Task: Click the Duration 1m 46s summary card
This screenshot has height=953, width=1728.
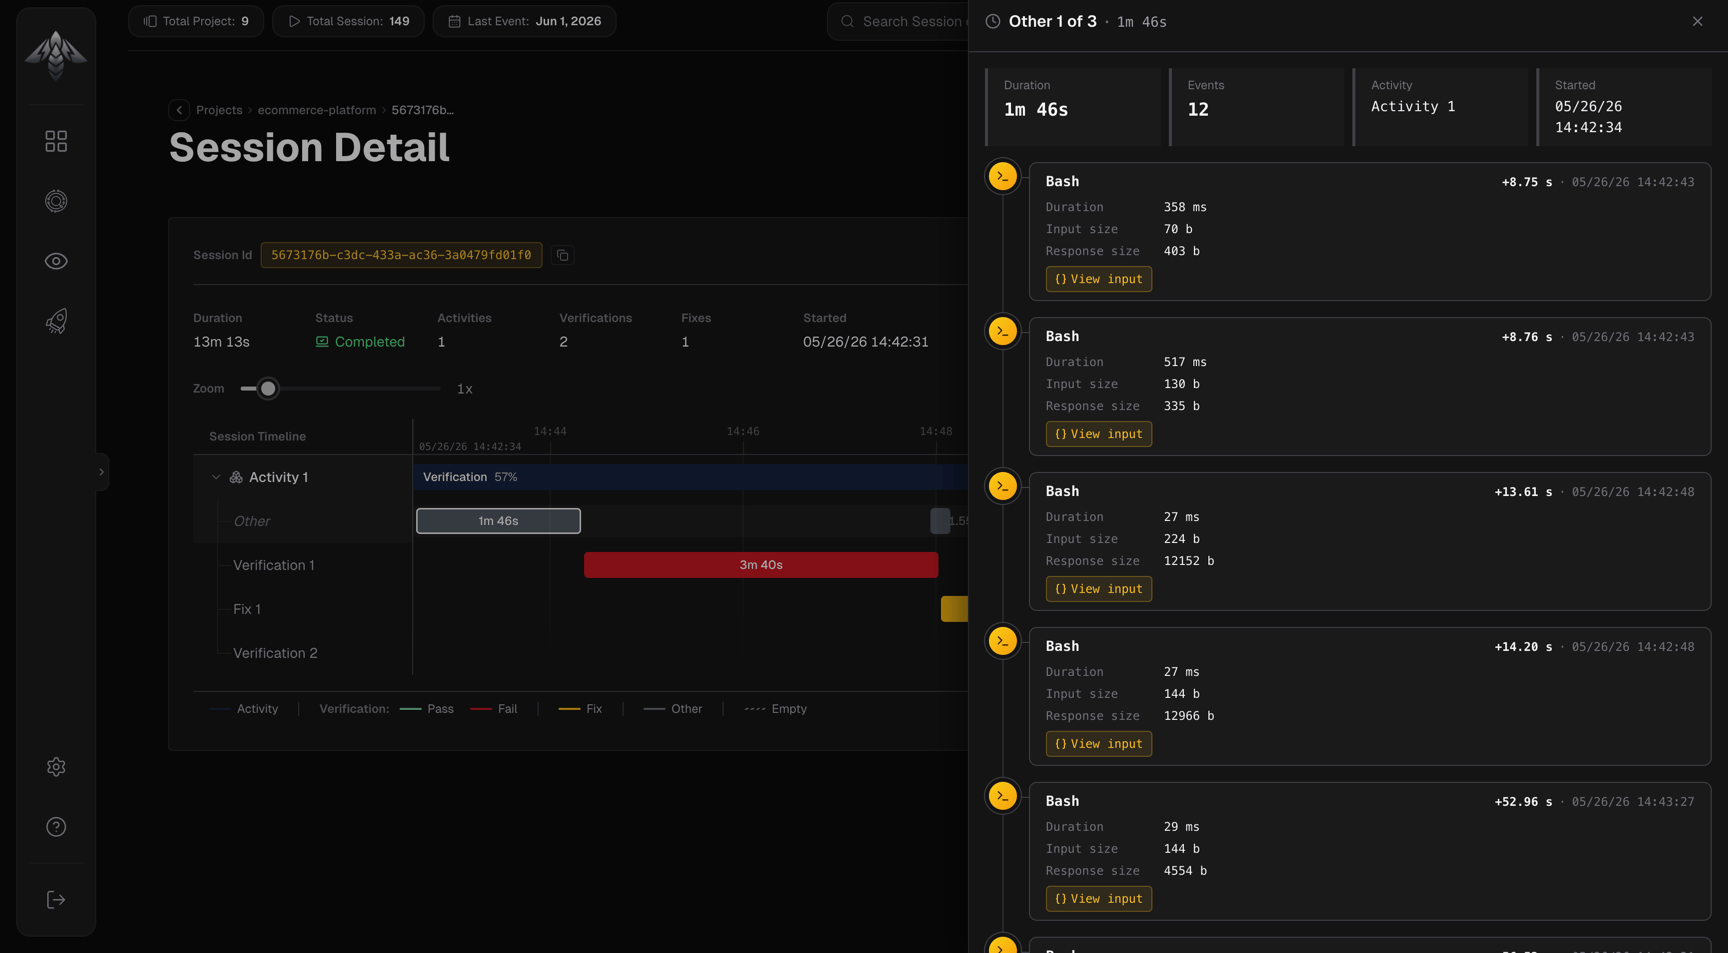Action: point(1072,107)
